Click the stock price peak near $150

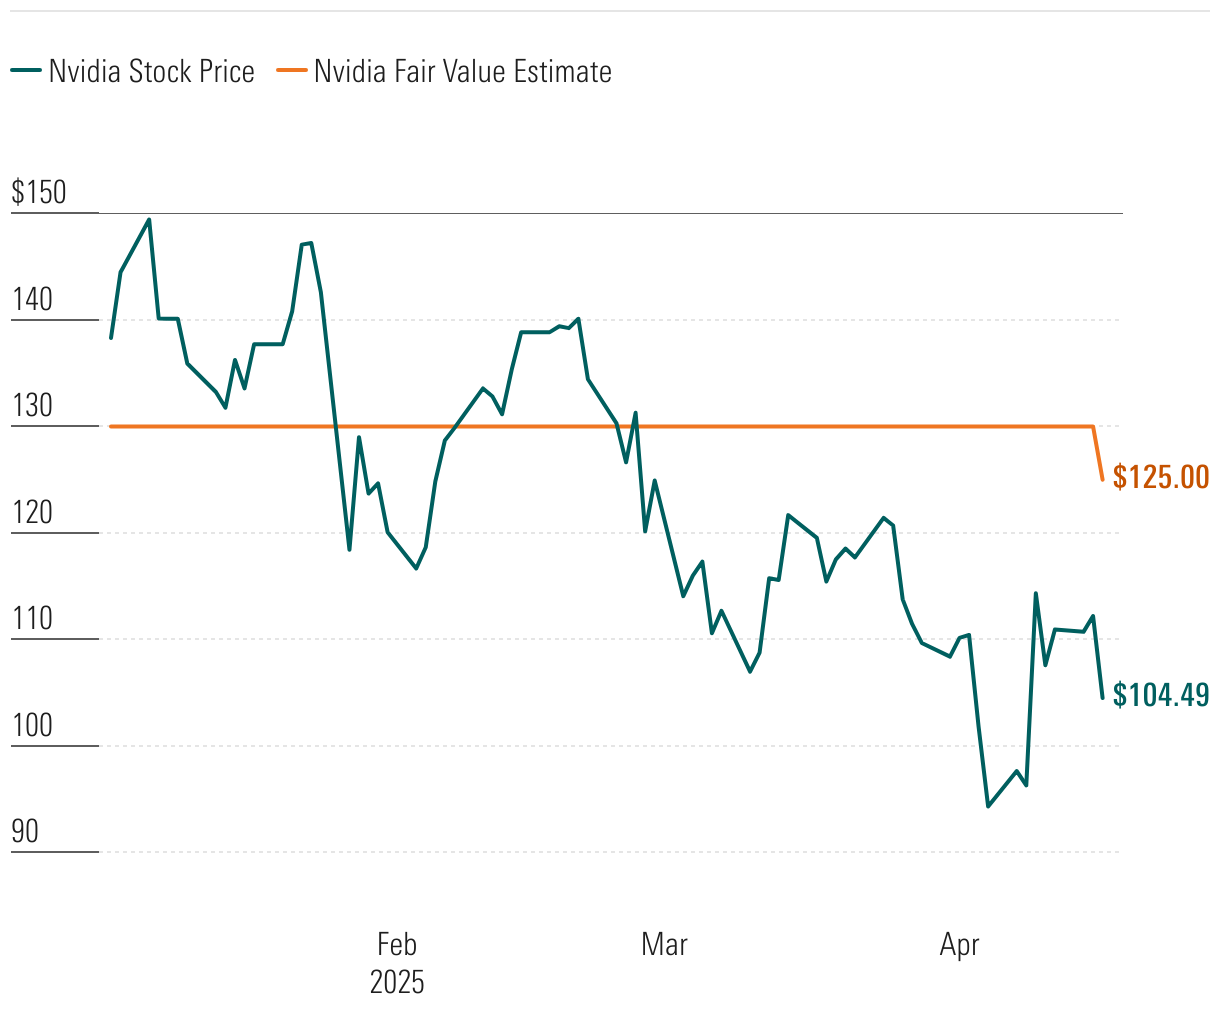tap(149, 220)
